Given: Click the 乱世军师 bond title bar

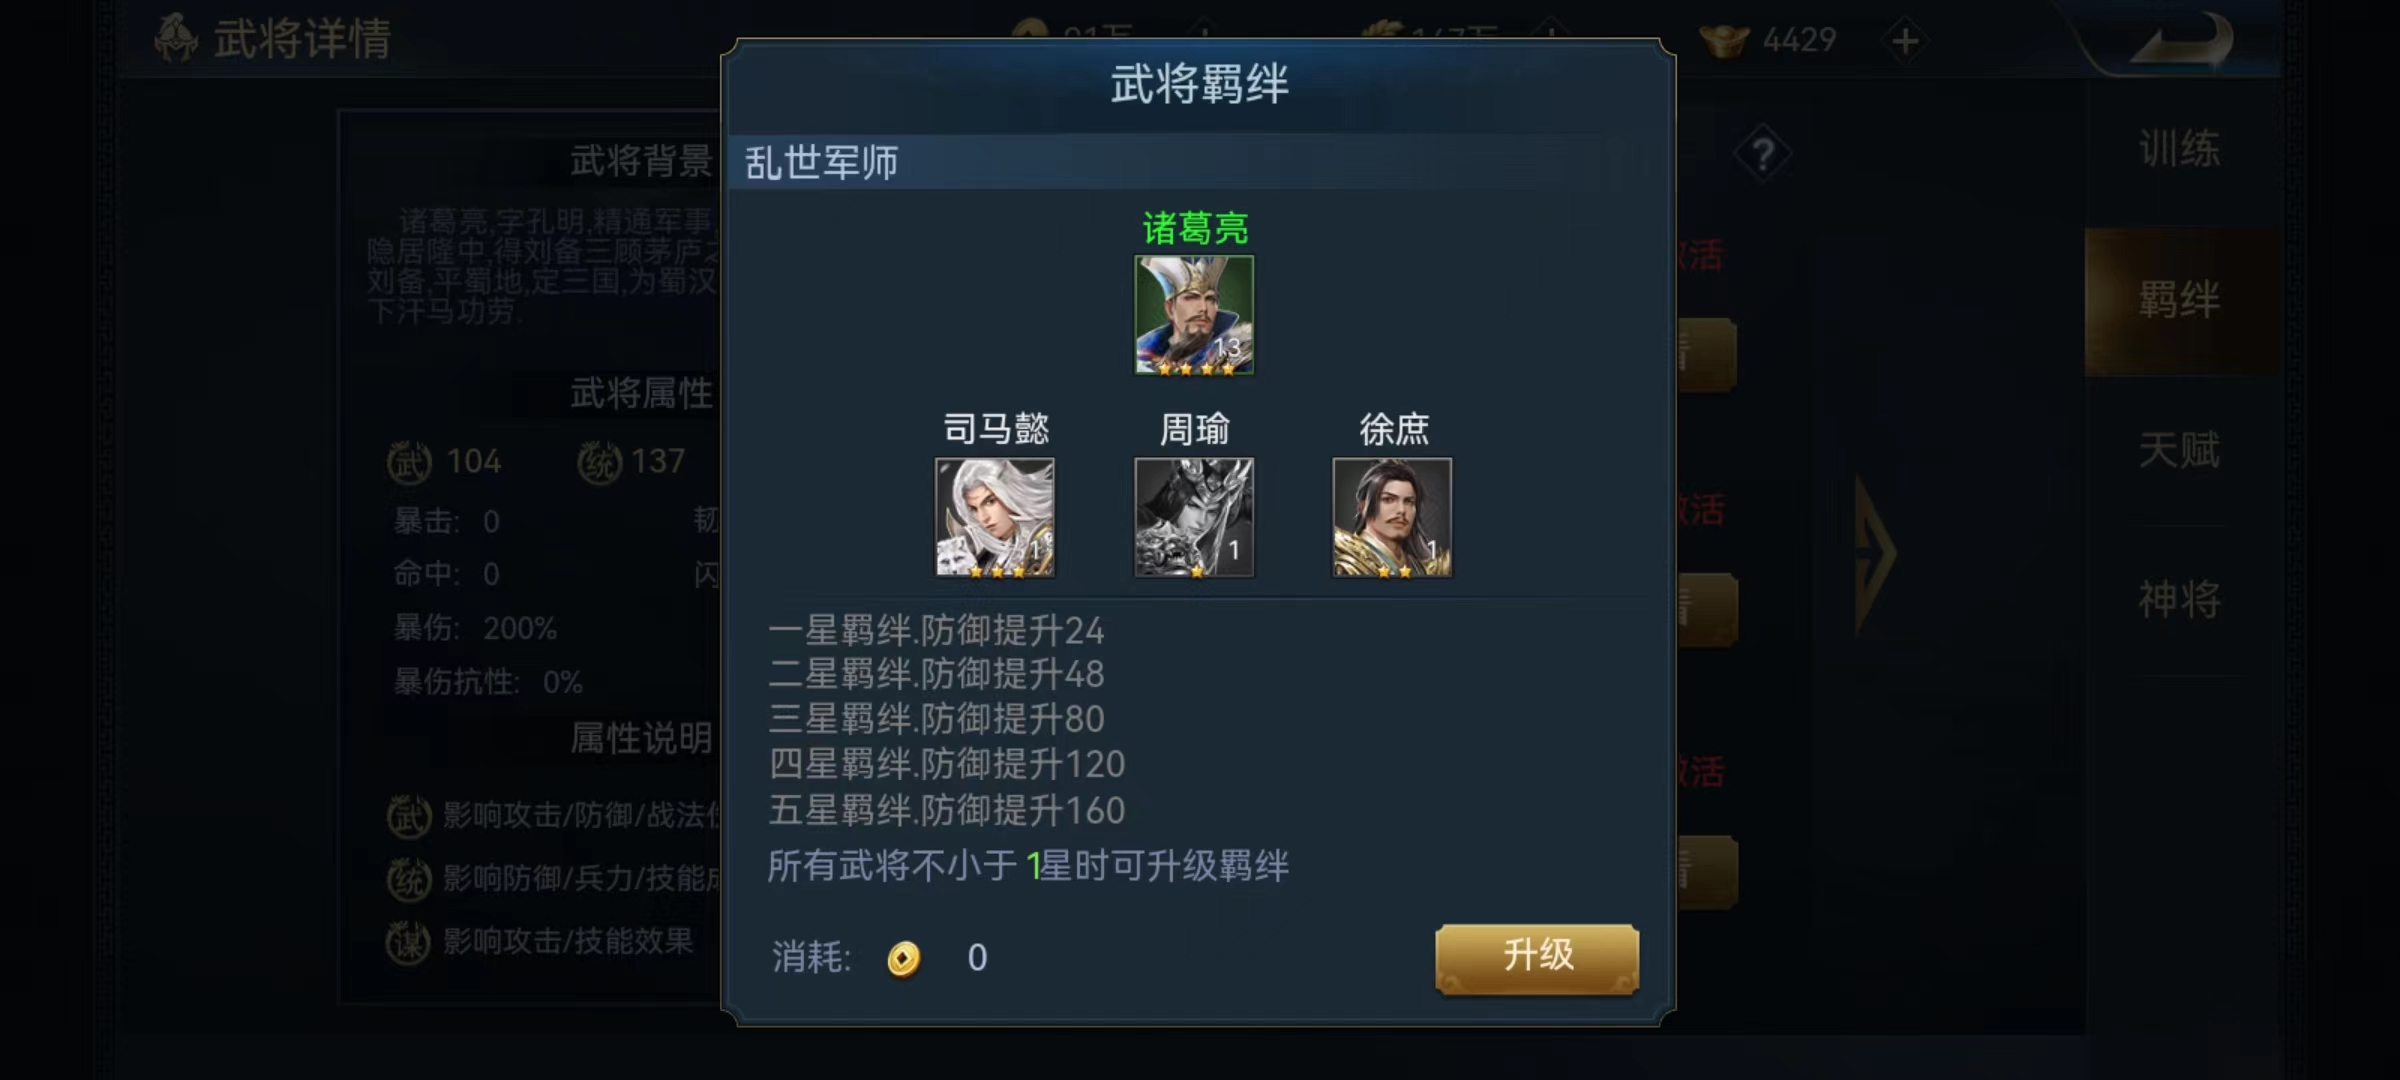Looking at the screenshot, I should pos(1198,162).
